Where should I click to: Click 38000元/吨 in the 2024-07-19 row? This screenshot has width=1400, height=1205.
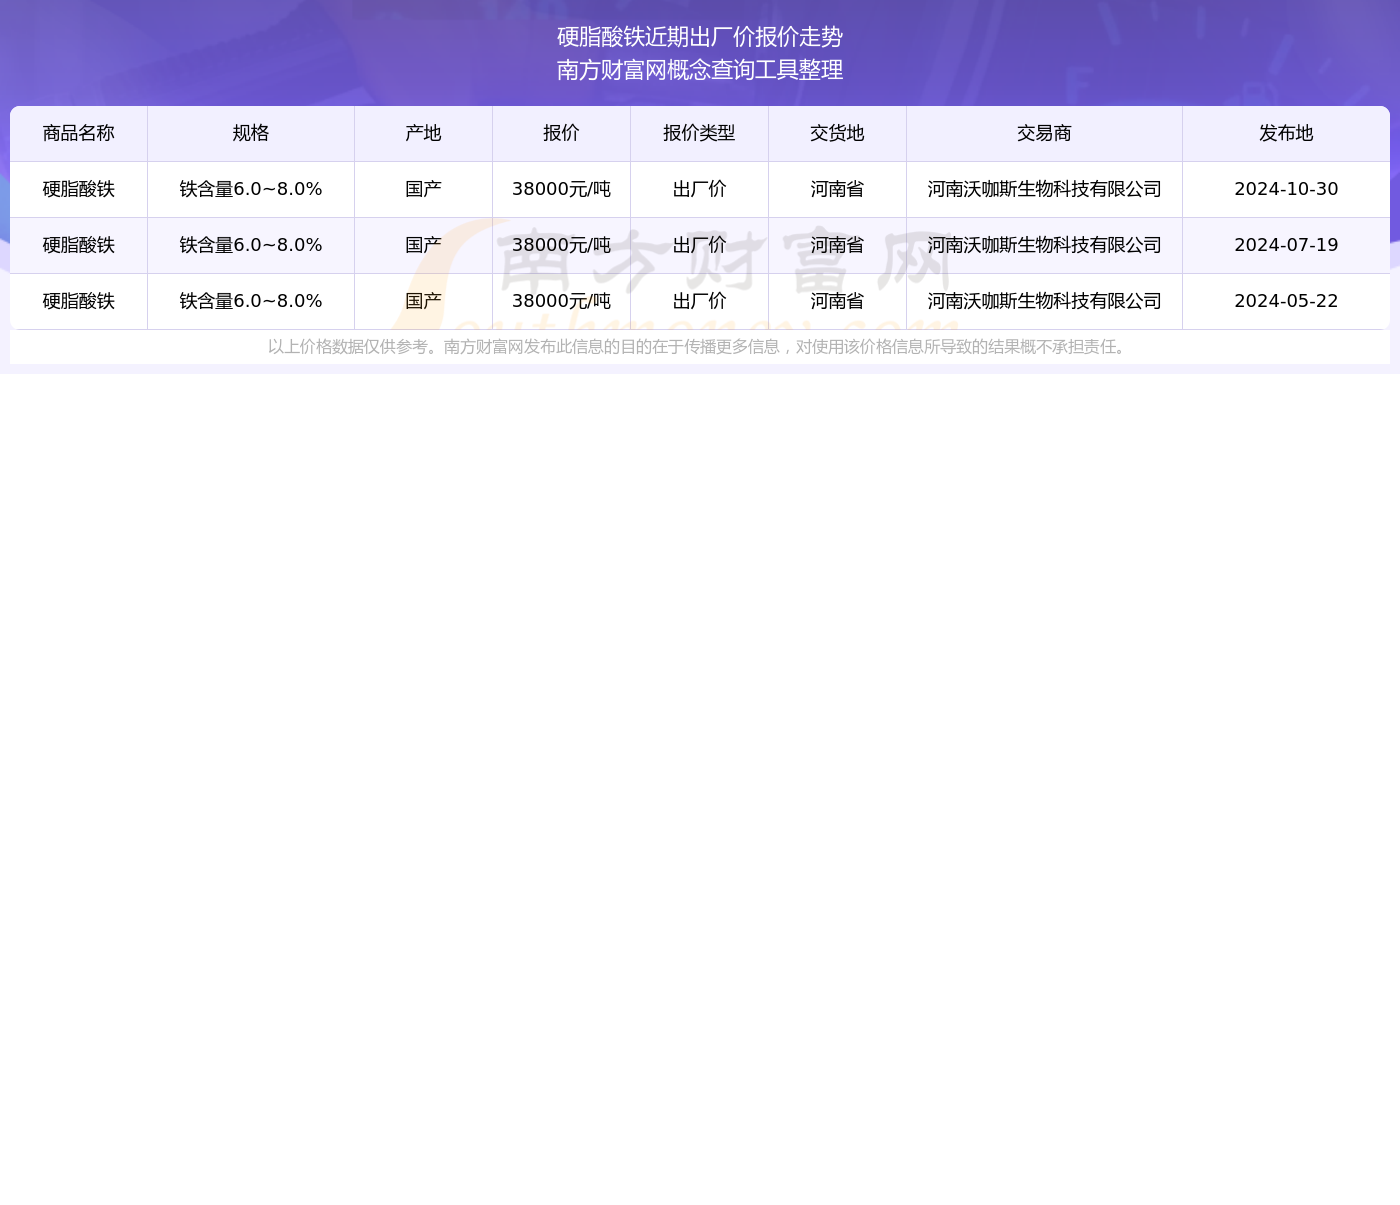[561, 245]
